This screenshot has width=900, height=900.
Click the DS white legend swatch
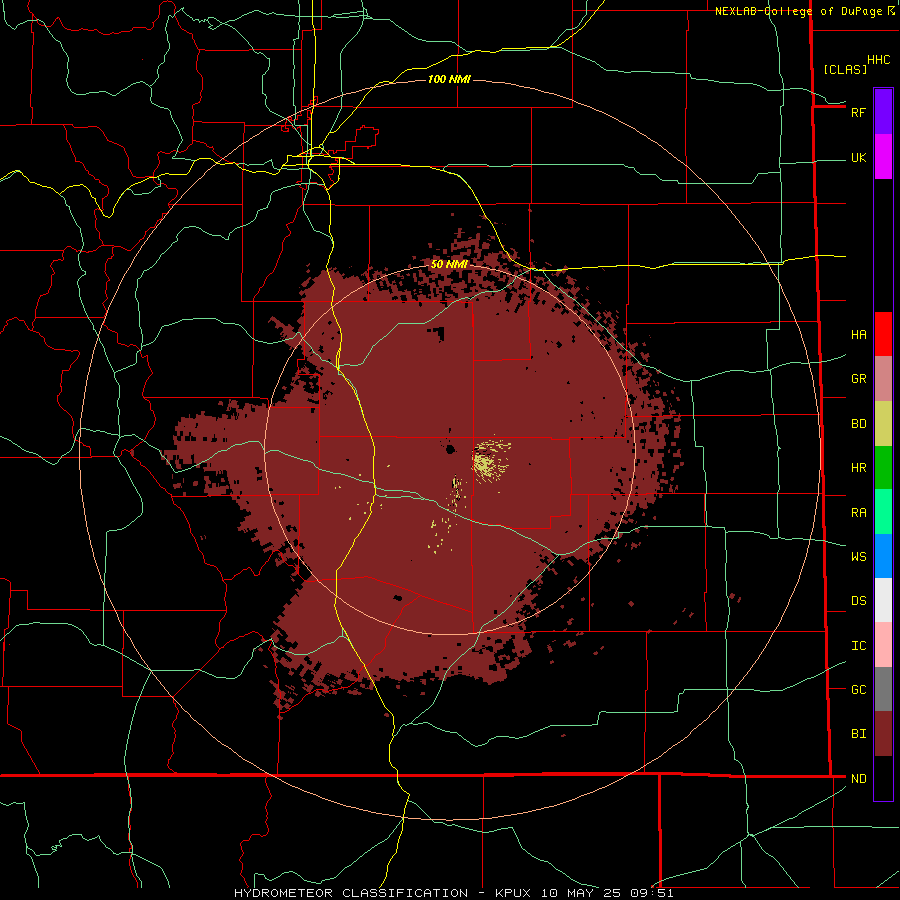point(883,600)
